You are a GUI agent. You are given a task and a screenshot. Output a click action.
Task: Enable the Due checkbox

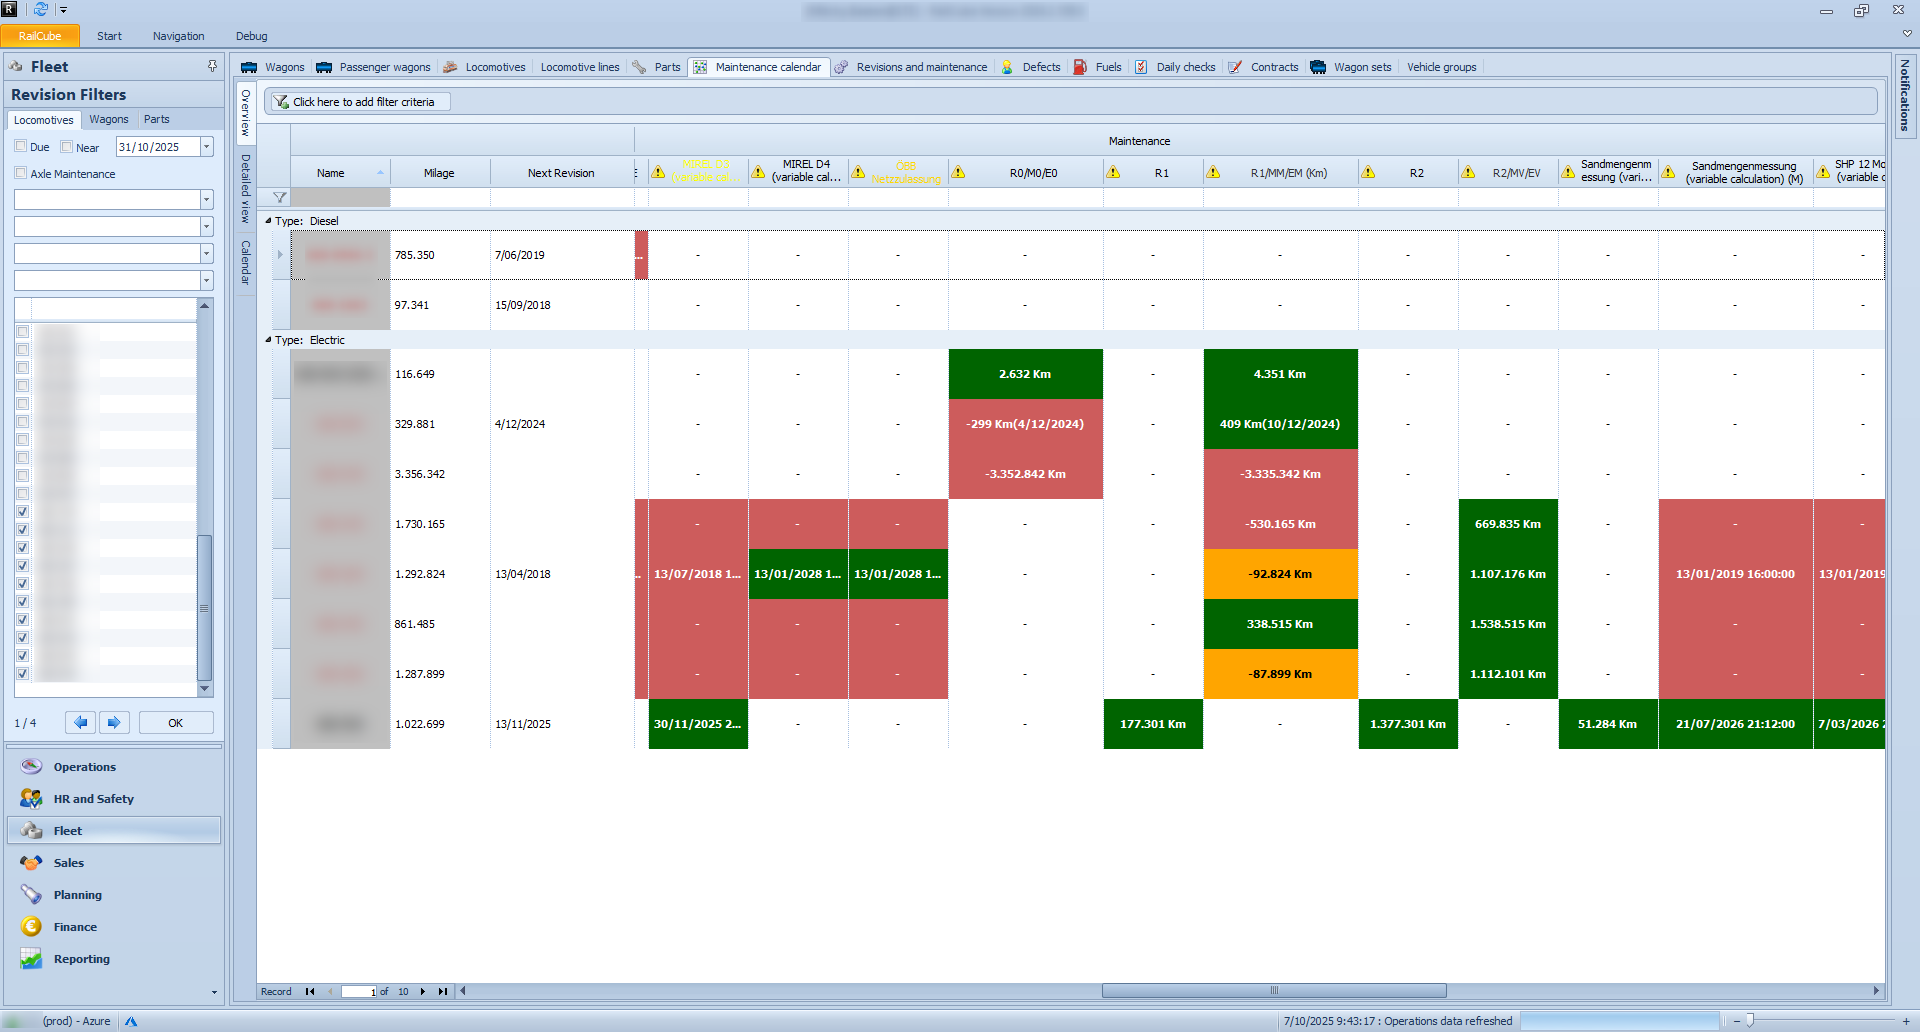pos(21,146)
